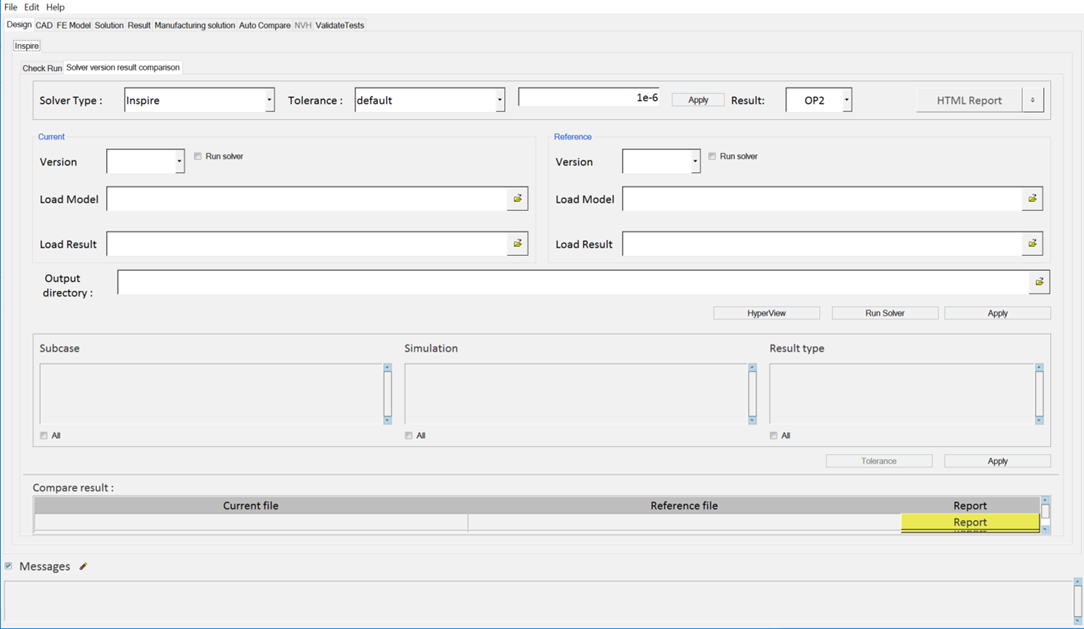This screenshot has width=1084, height=629.
Task: Browse for Current Load Result file
Action: click(517, 244)
